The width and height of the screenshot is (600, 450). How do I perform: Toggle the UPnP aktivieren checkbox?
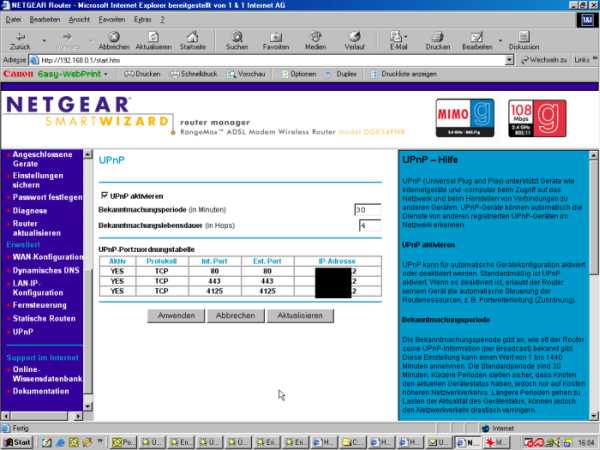[104, 195]
